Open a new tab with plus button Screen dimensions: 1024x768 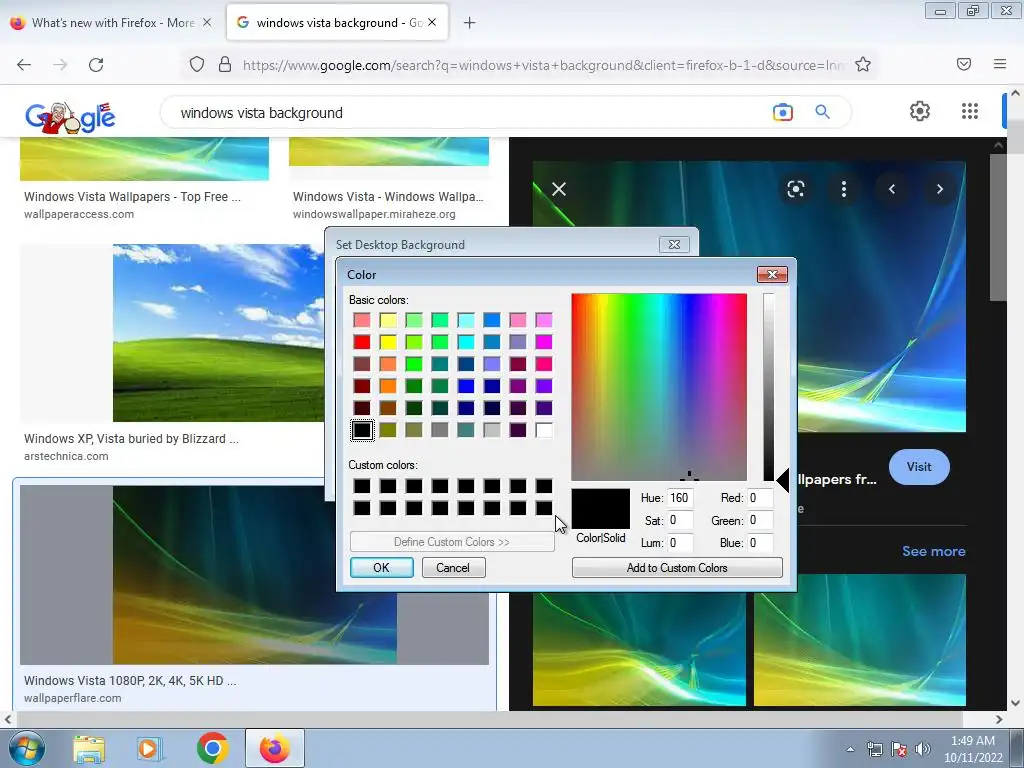coord(469,23)
